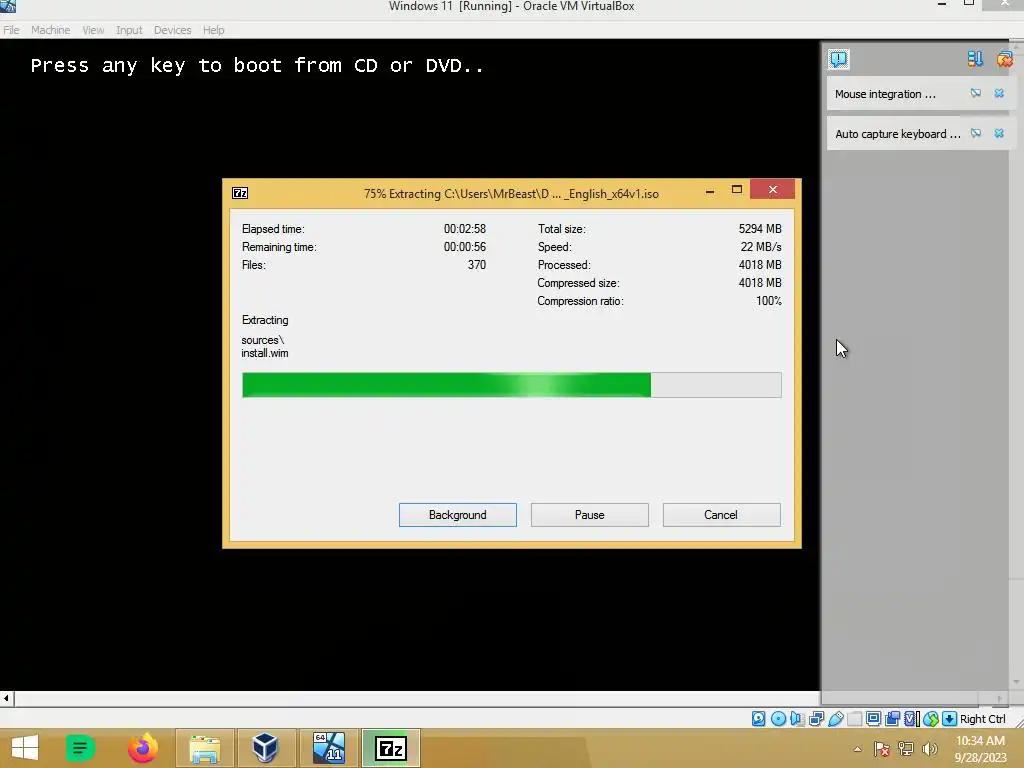The image size is (1024, 768).
Task: Open the network tray icon
Action: point(906,749)
